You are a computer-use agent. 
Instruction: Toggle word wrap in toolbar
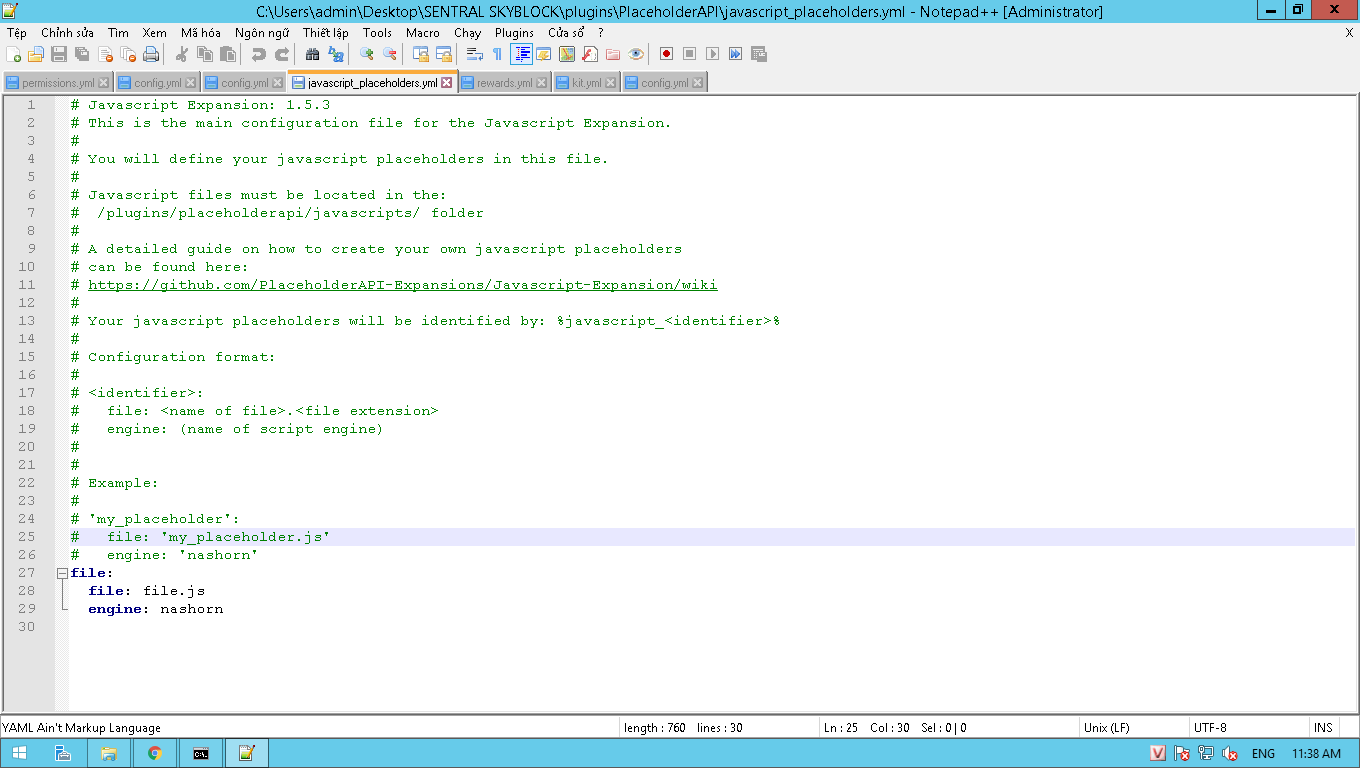coord(475,54)
